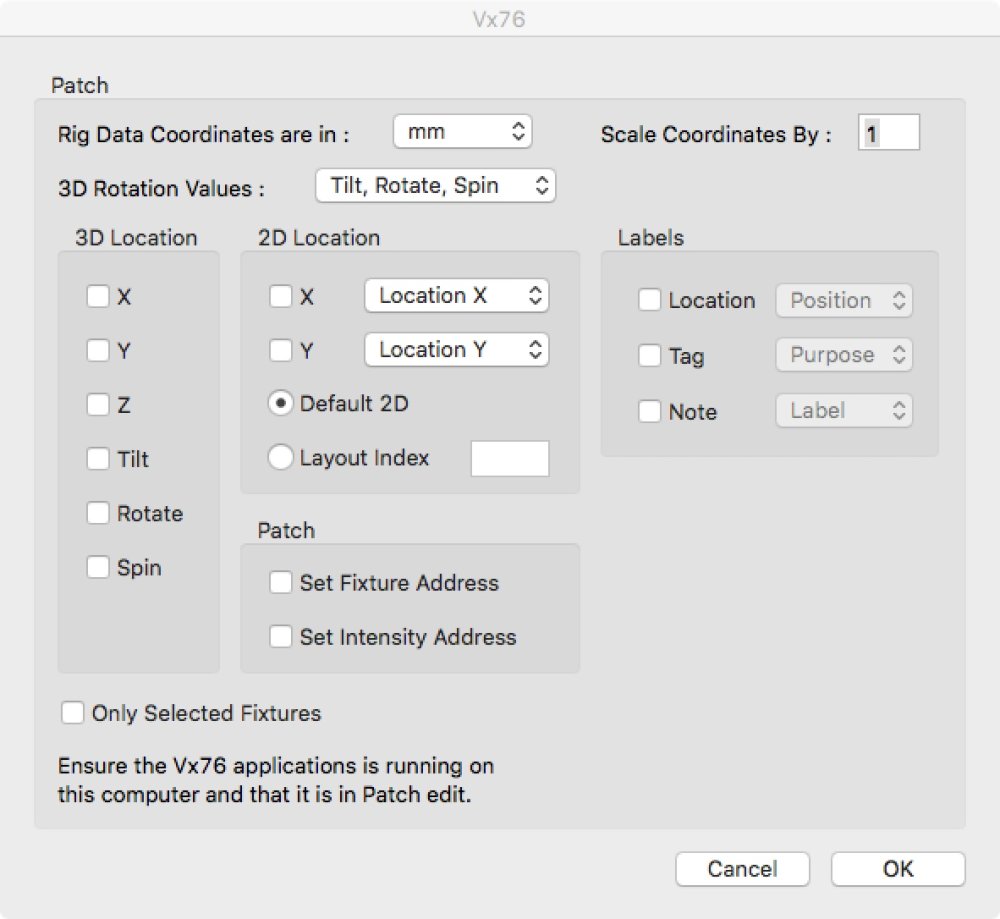Open the Location X dropdown
This screenshot has height=919, width=1000.
point(457,296)
